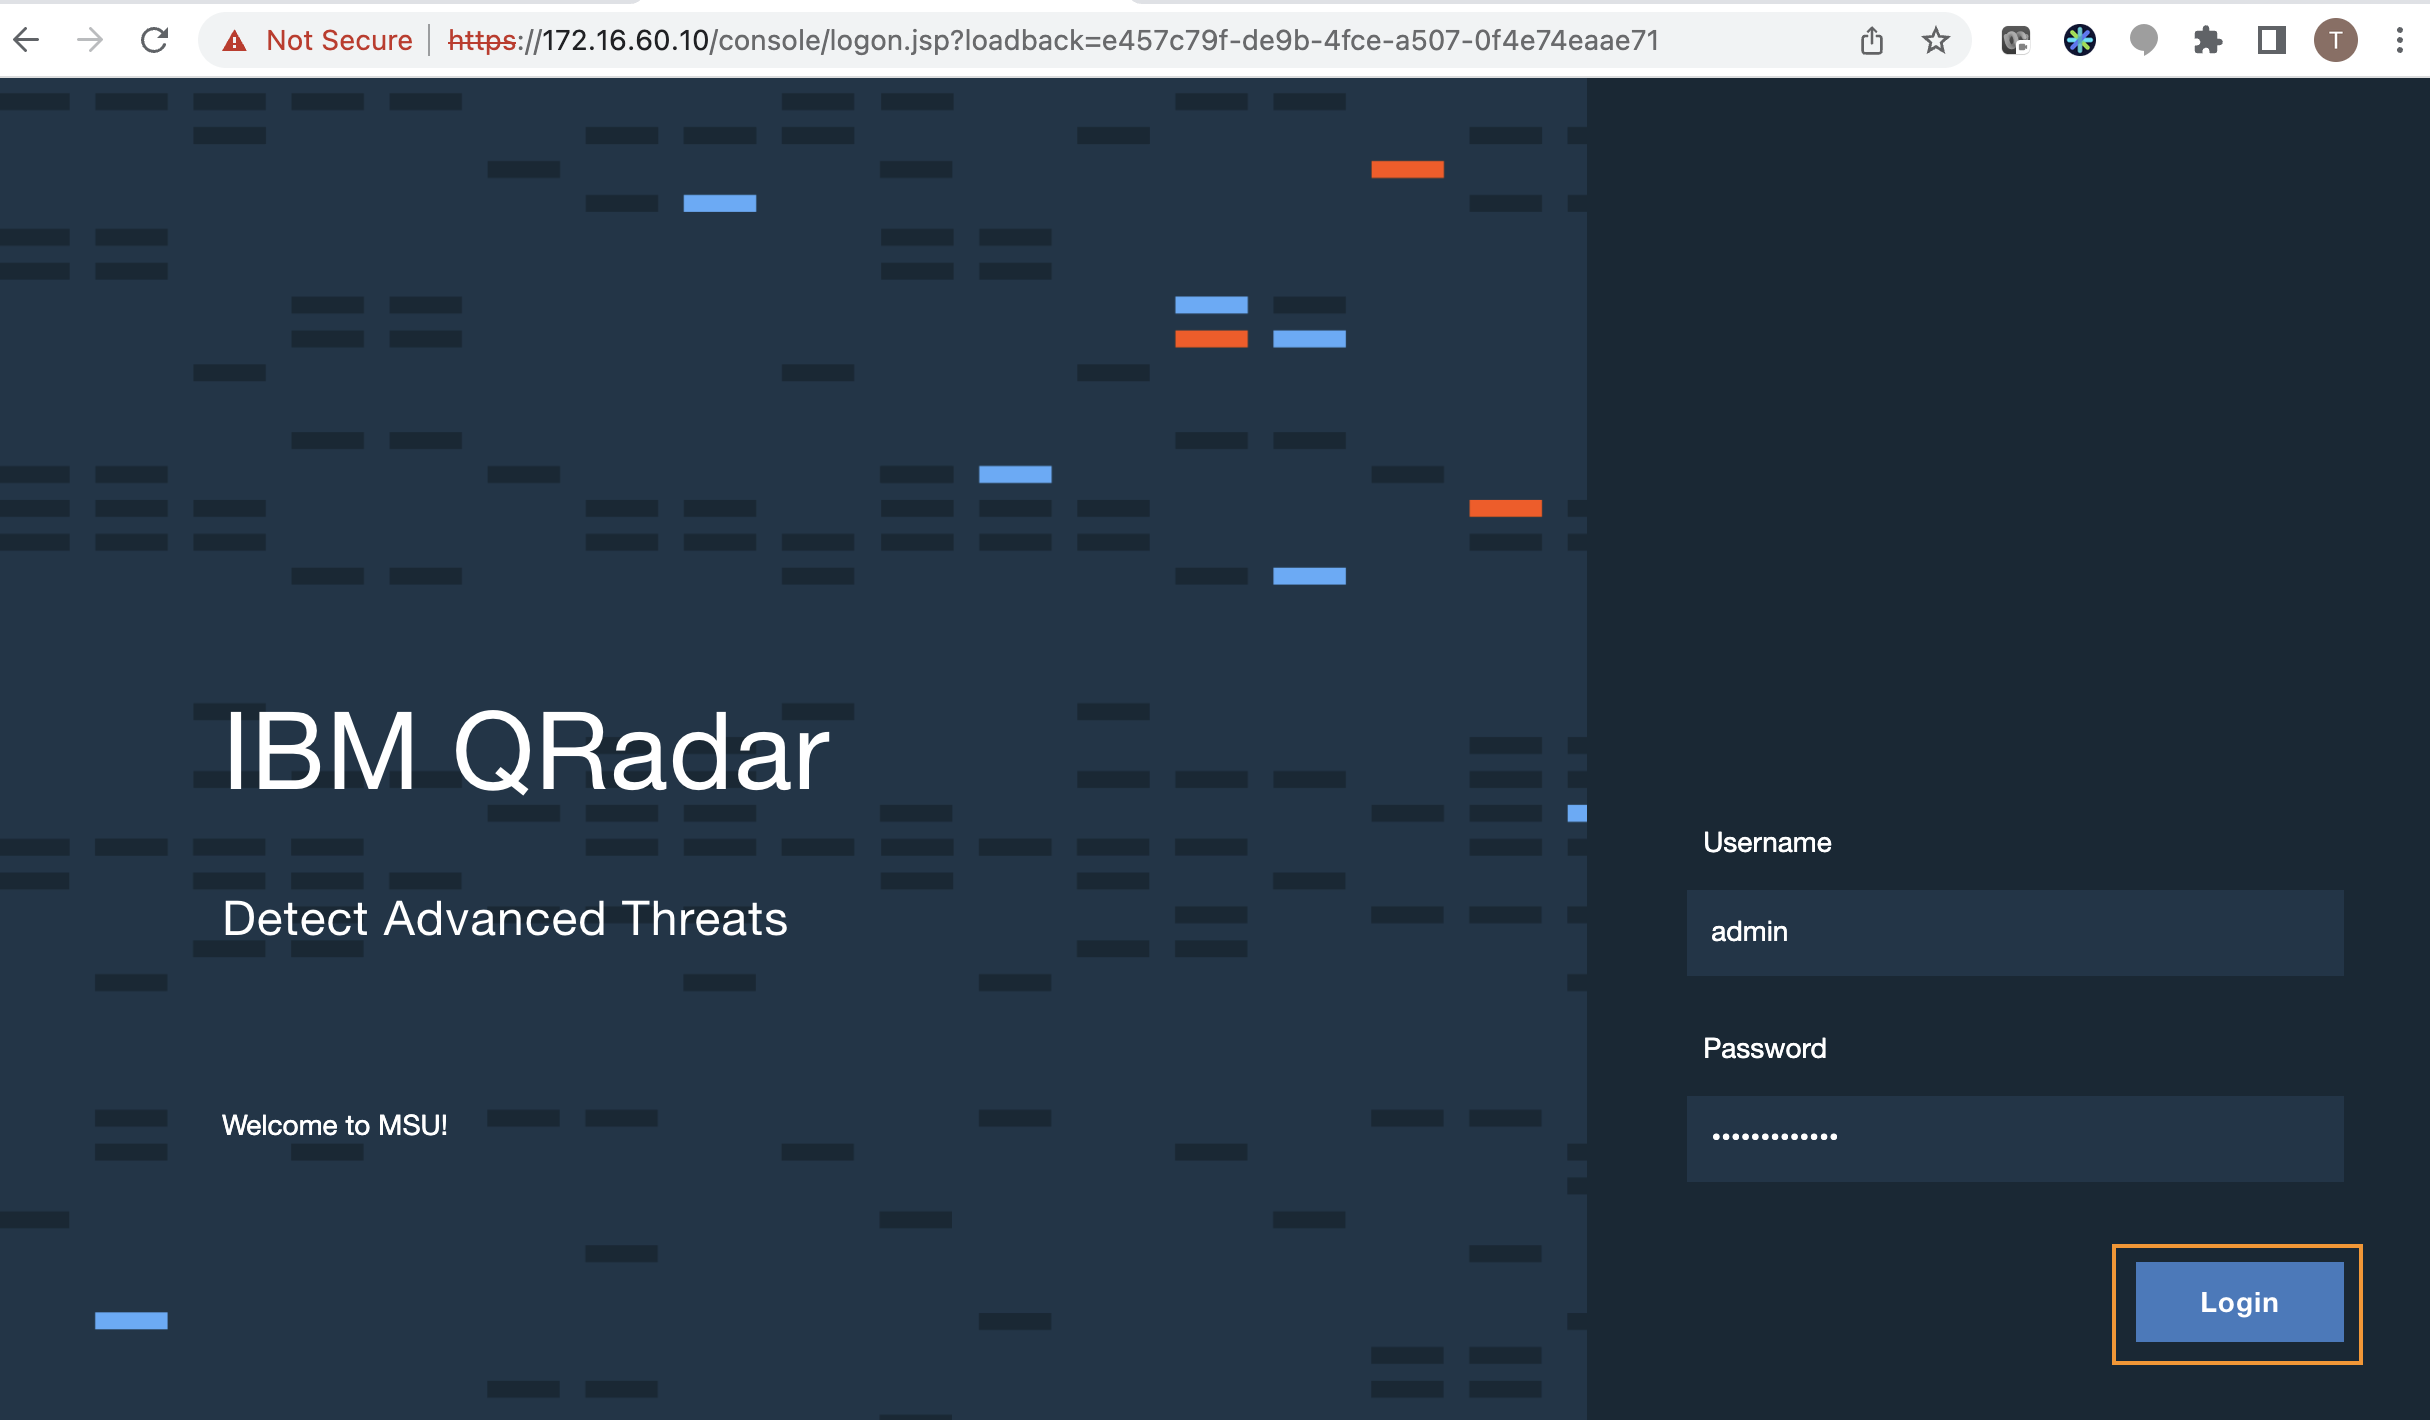The width and height of the screenshot is (2430, 1420).
Task: Click the colorful asterisk extension icon
Action: coord(2079,41)
